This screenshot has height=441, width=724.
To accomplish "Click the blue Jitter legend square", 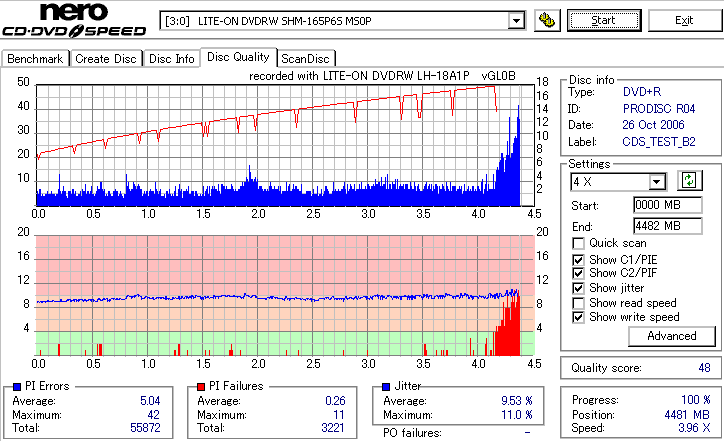I will [386, 387].
